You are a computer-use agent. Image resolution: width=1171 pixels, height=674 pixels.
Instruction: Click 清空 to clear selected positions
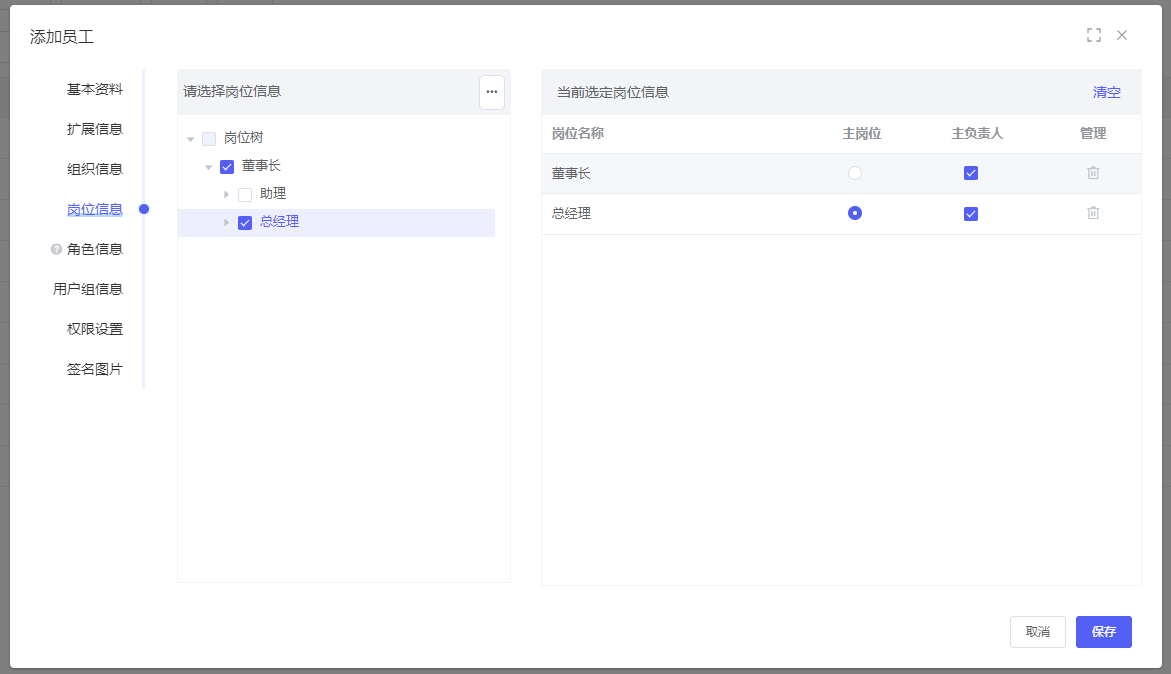[1106, 92]
